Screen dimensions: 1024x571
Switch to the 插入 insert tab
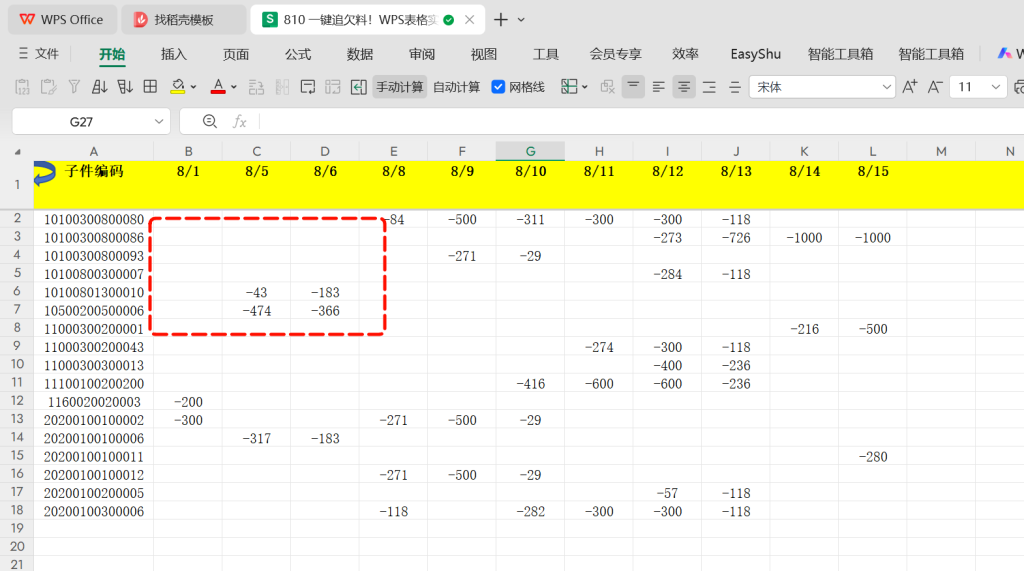(x=174, y=54)
